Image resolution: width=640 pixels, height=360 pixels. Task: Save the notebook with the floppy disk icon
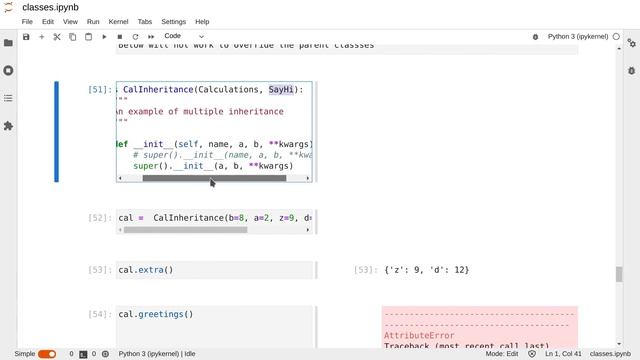click(x=26, y=37)
